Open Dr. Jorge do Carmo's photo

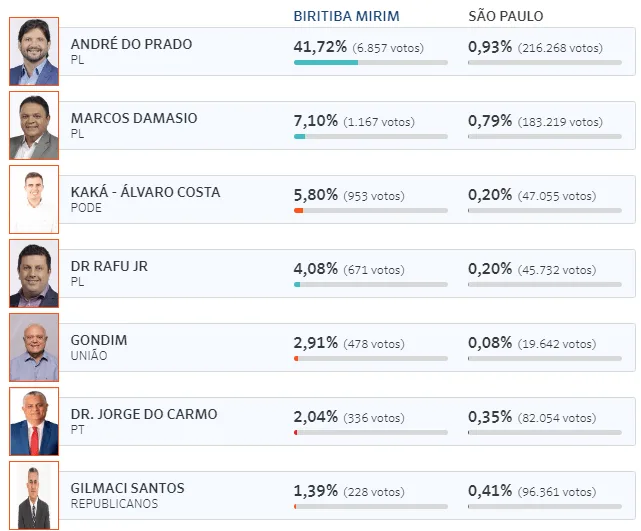pyautogui.click(x=34, y=421)
